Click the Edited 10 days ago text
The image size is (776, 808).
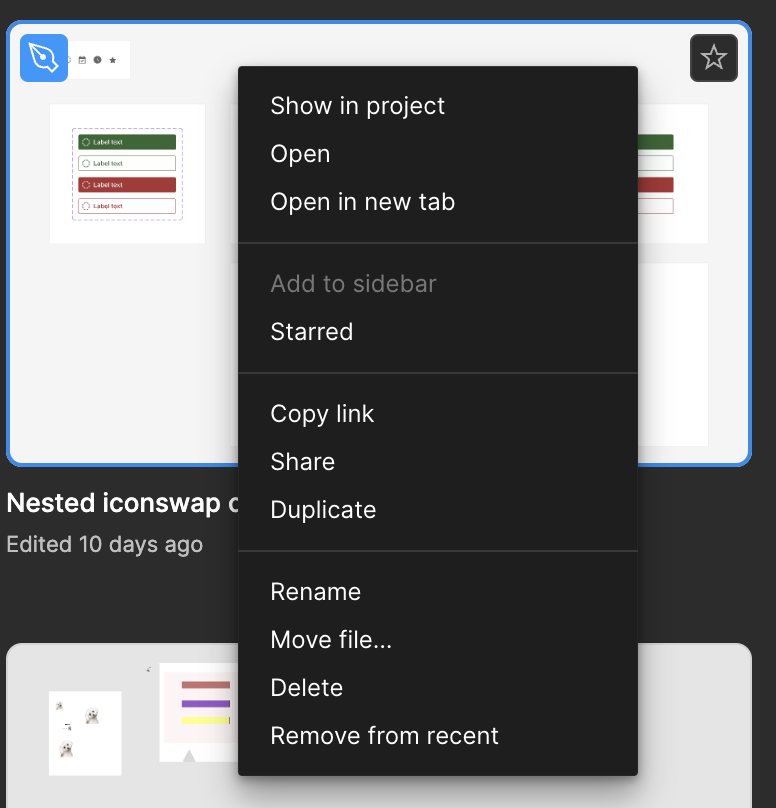click(105, 545)
